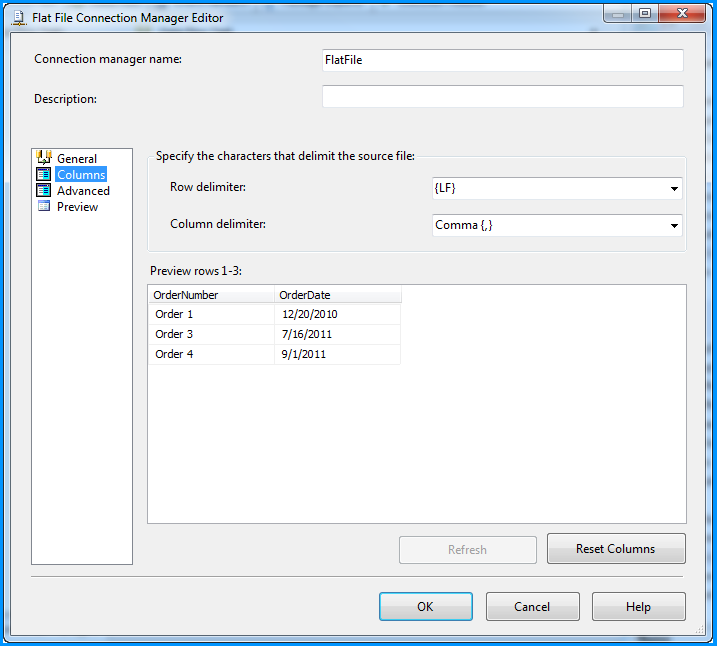Maximize the editor window
717x646 pixels.
click(x=645, y=14)
